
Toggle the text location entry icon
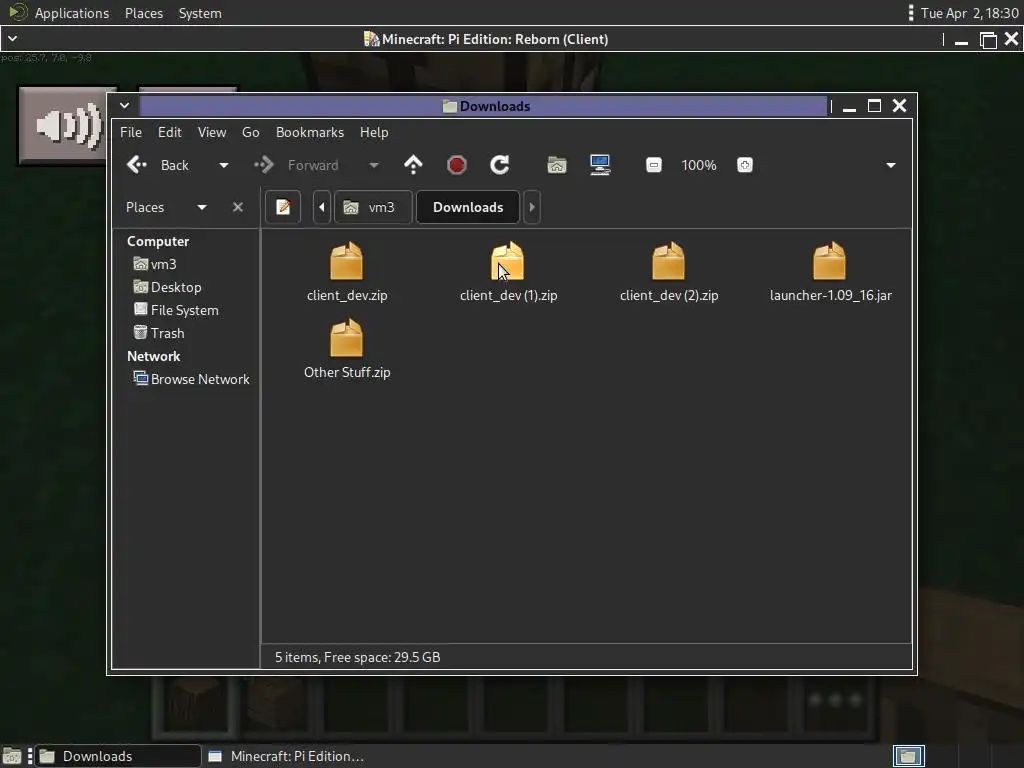(x=283, y=207)
